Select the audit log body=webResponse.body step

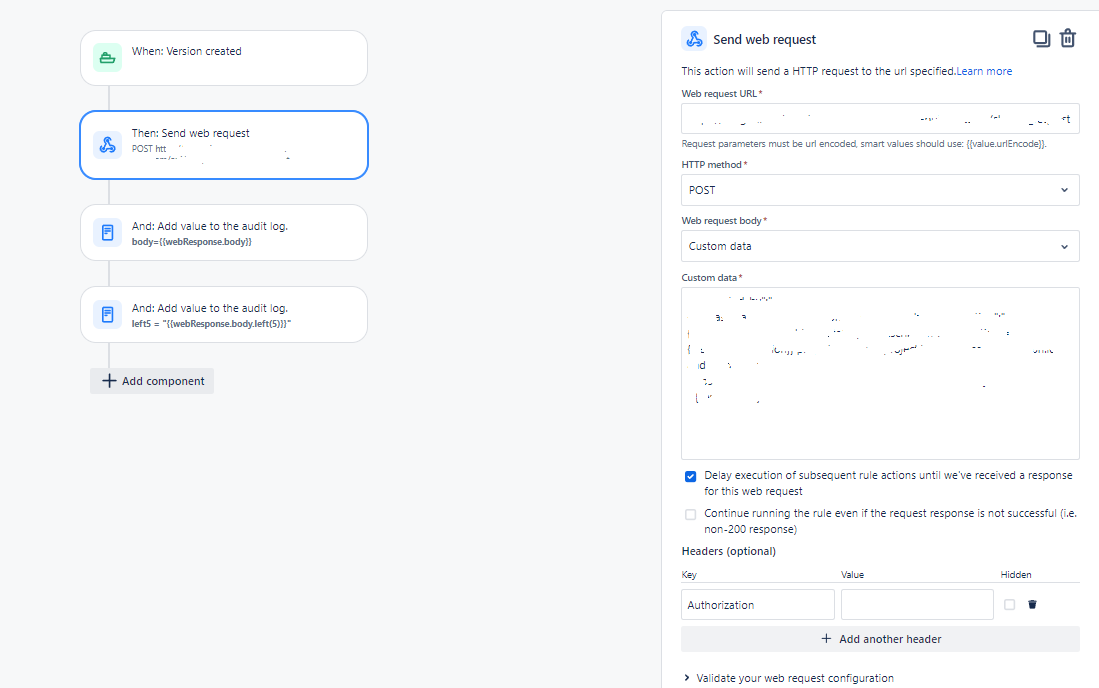pos(224,233)
